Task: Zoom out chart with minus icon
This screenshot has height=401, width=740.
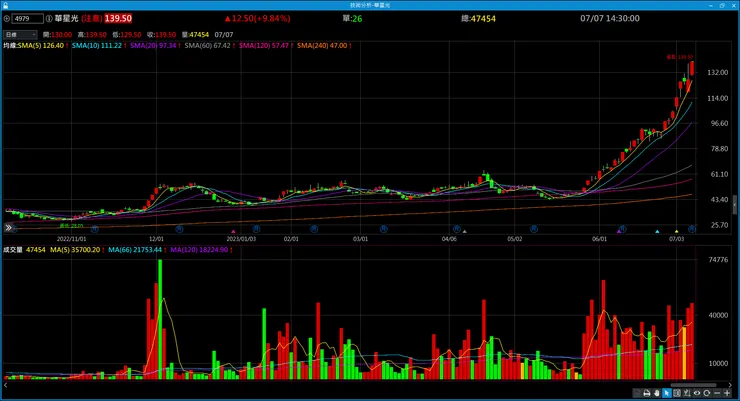Action: coord(717,393)
